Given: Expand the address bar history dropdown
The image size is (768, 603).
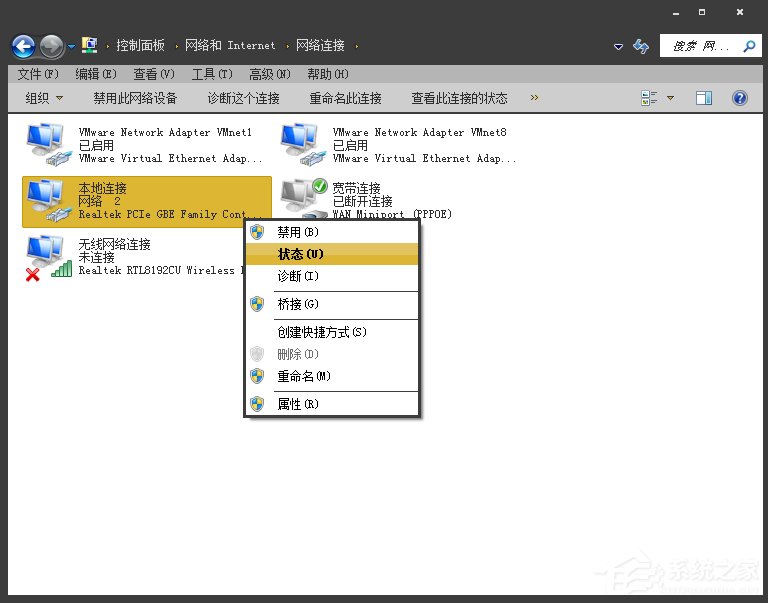Looking at the screenshot, I should [618, 46].
